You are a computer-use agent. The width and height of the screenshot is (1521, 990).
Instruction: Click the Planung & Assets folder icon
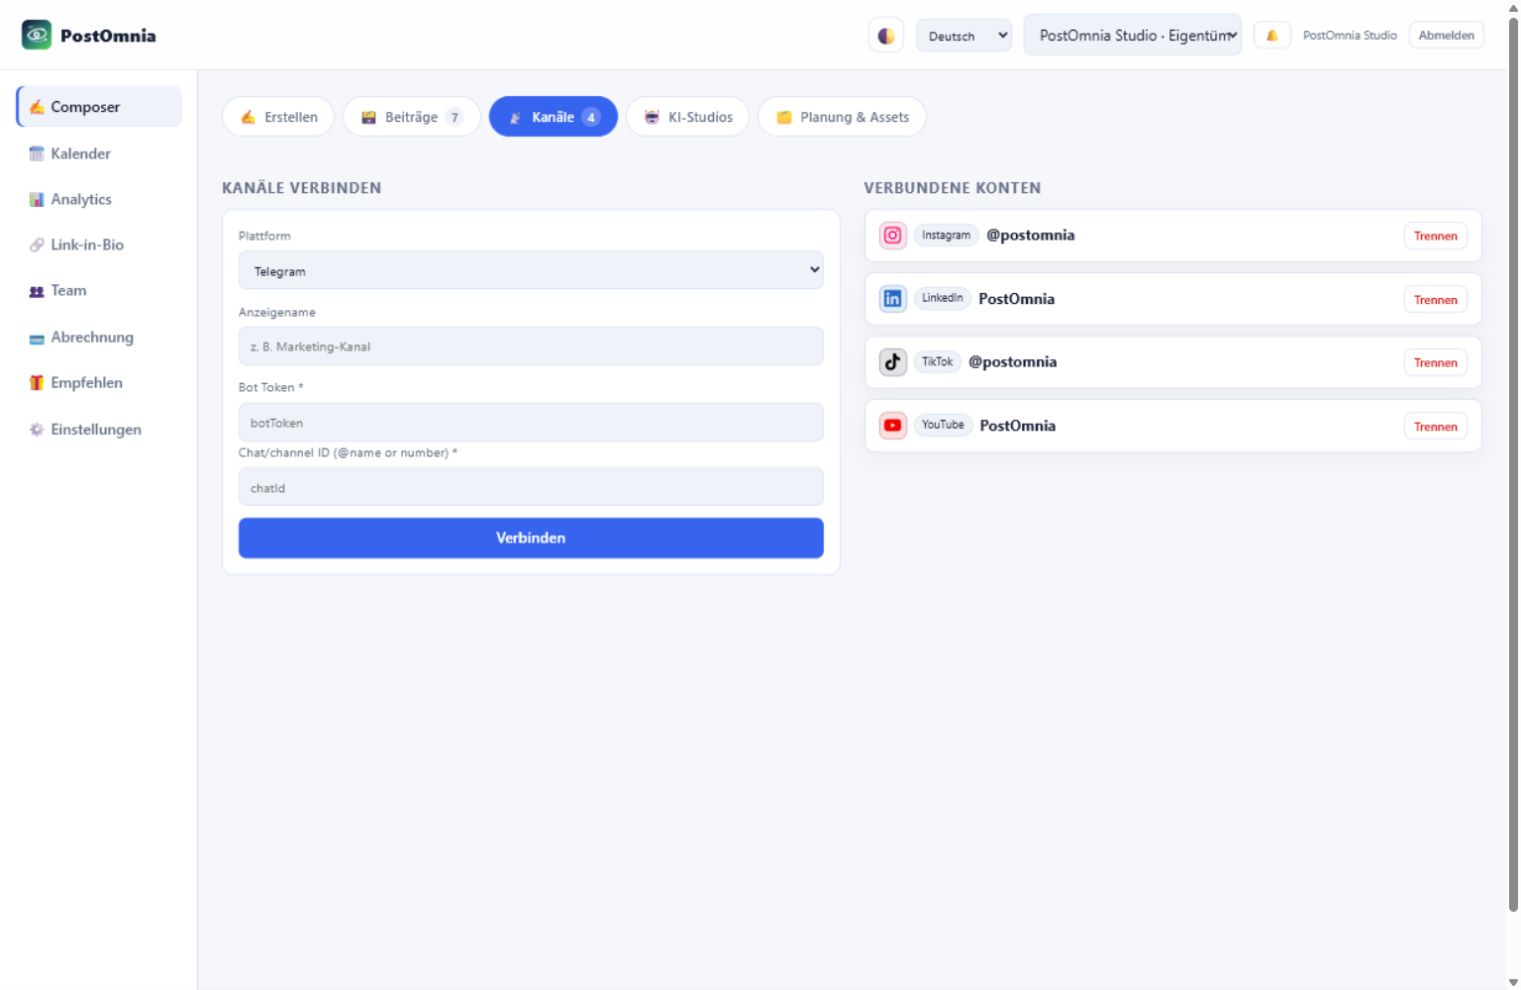point(784,117)
